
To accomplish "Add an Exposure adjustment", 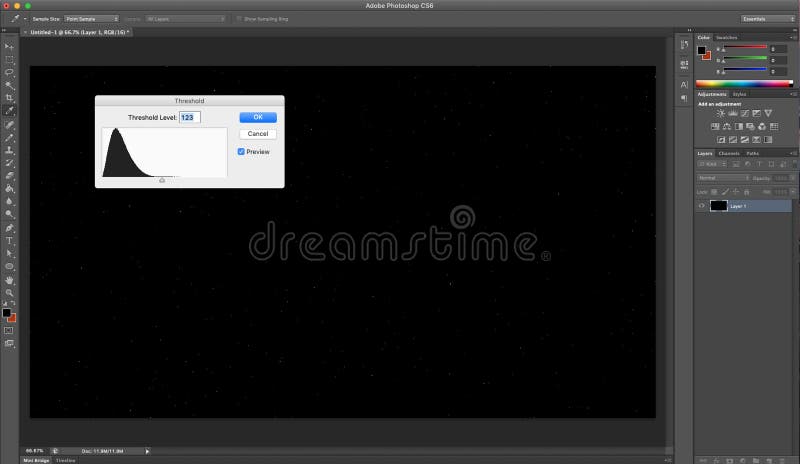I will [757, 113].
